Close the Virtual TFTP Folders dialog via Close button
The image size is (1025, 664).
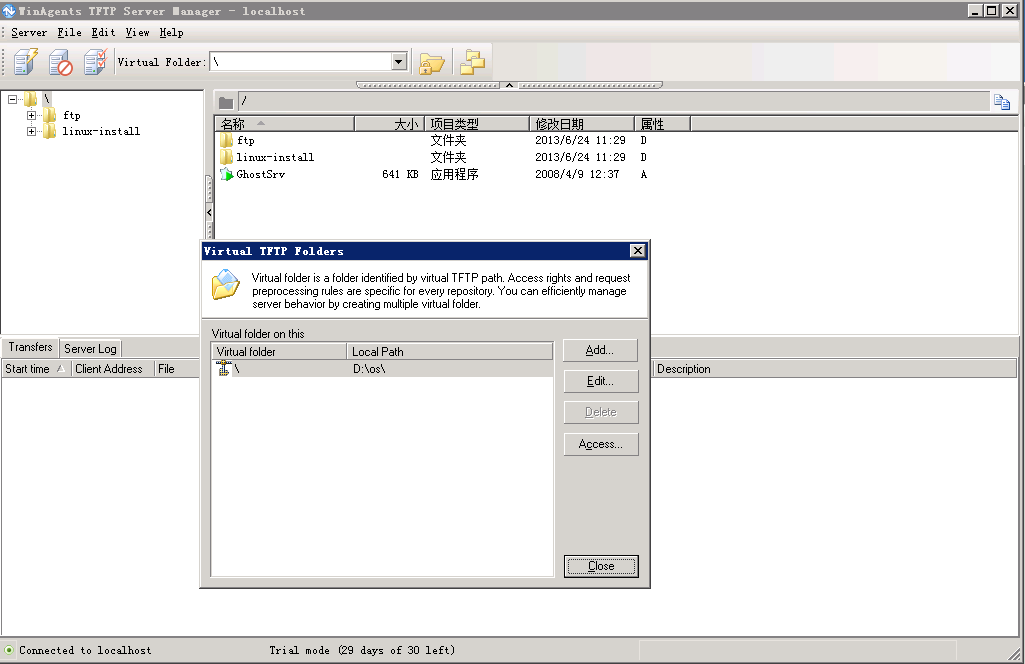pyautogui.click(x=600, y=566)
